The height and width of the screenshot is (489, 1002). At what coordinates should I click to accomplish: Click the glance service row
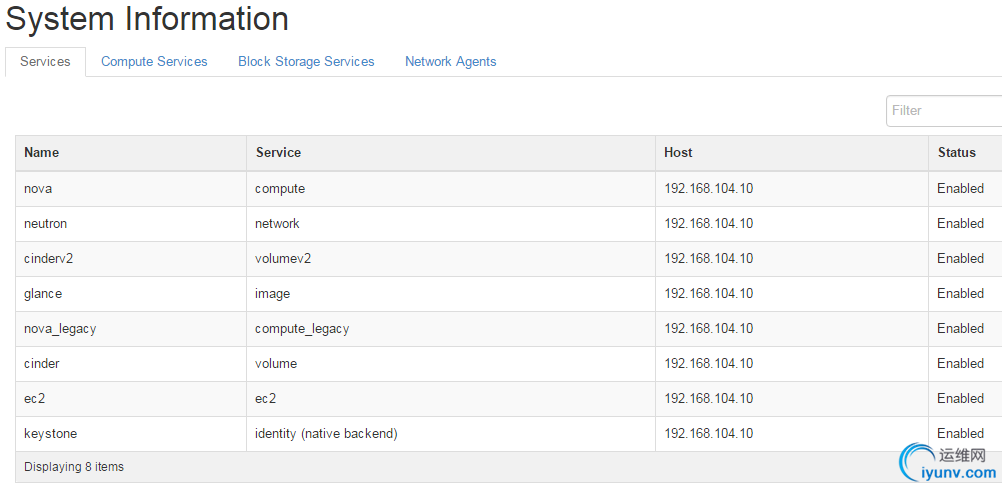point(43,293)
